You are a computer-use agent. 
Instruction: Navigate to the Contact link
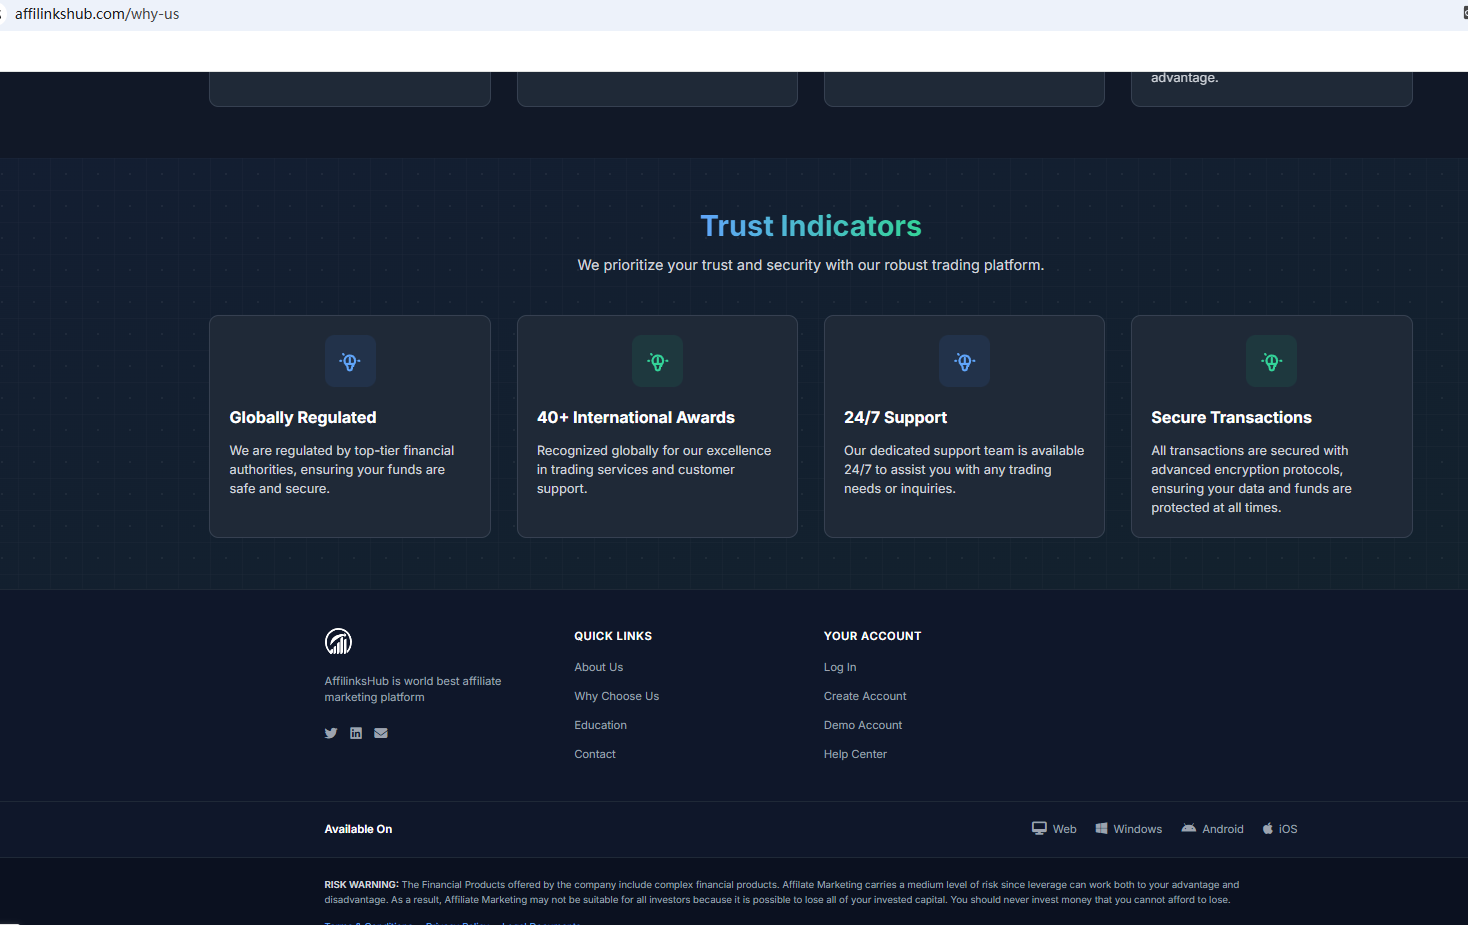[x=595, y=754]
